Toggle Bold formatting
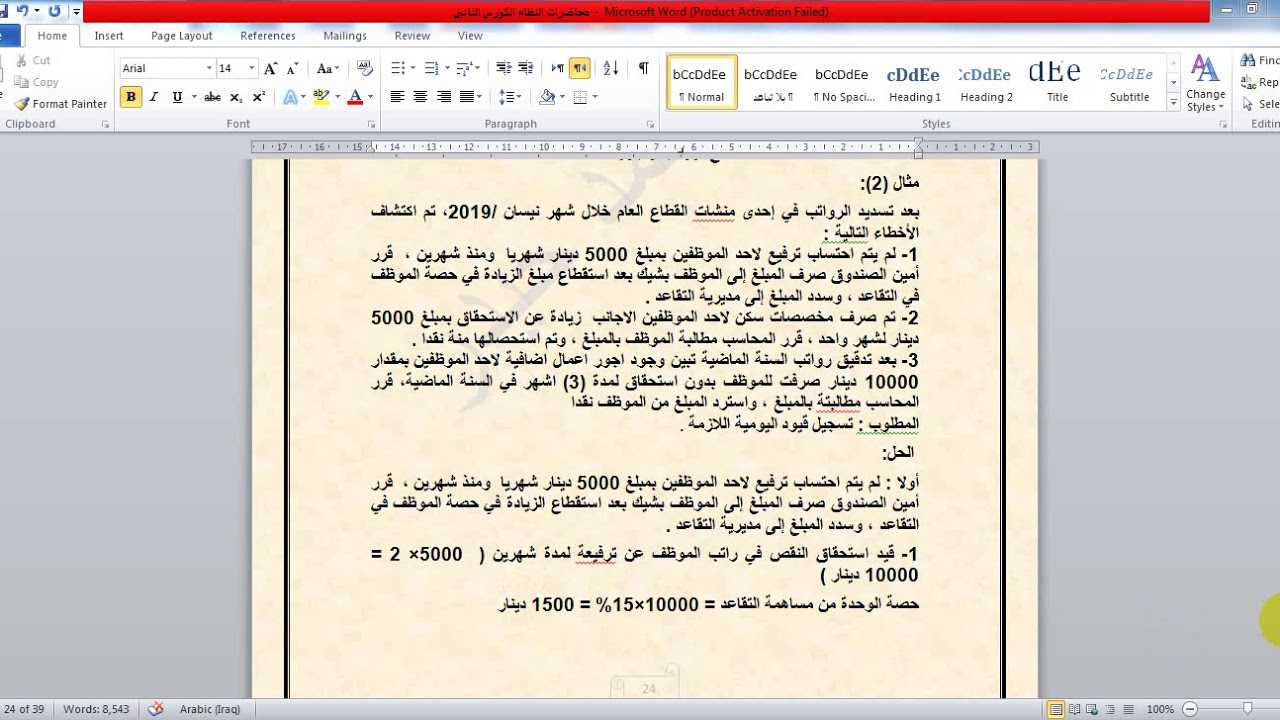 [131, 97]
